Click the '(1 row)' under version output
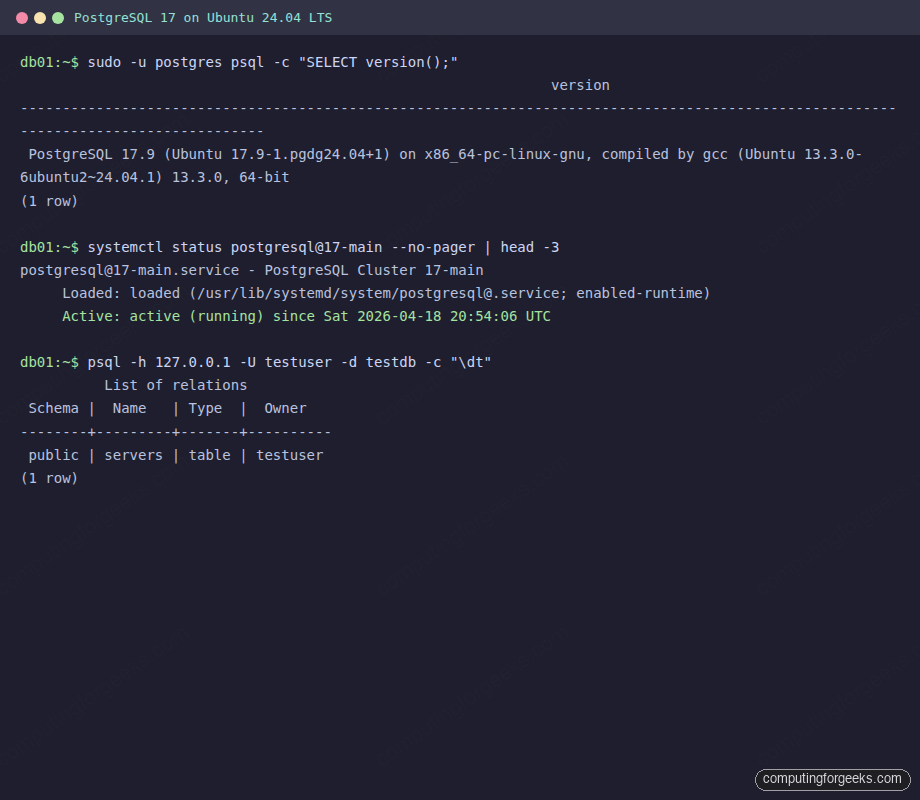Viewport: 920px width, 800px height. coord(49,201)
